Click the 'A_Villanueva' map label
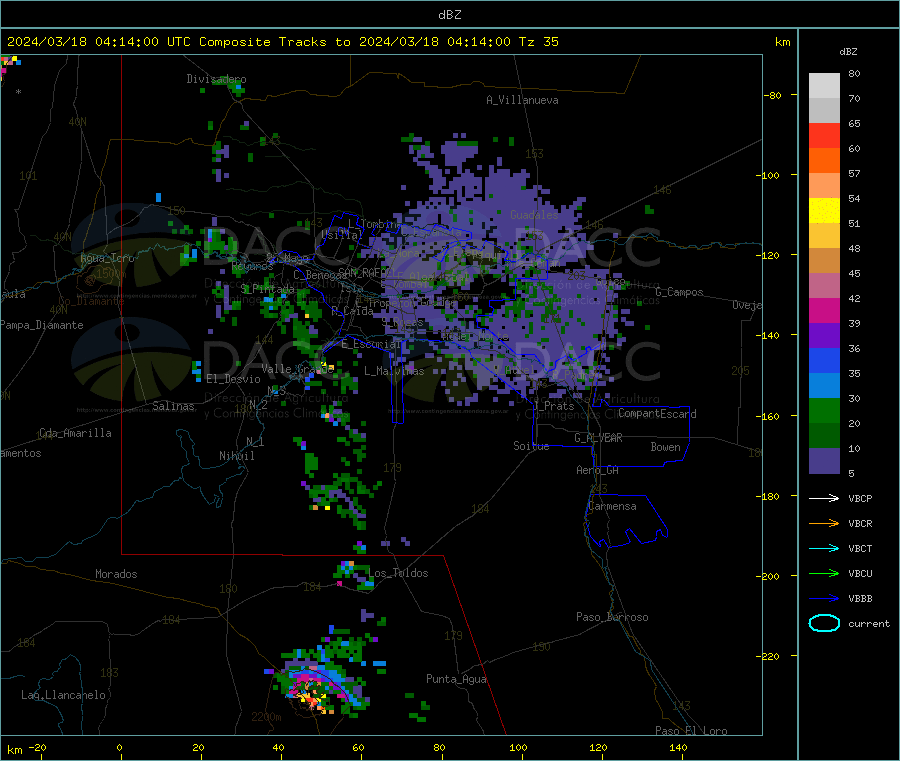Image resolution: width=900 pixels, height=761 pixels. [522, 100]
